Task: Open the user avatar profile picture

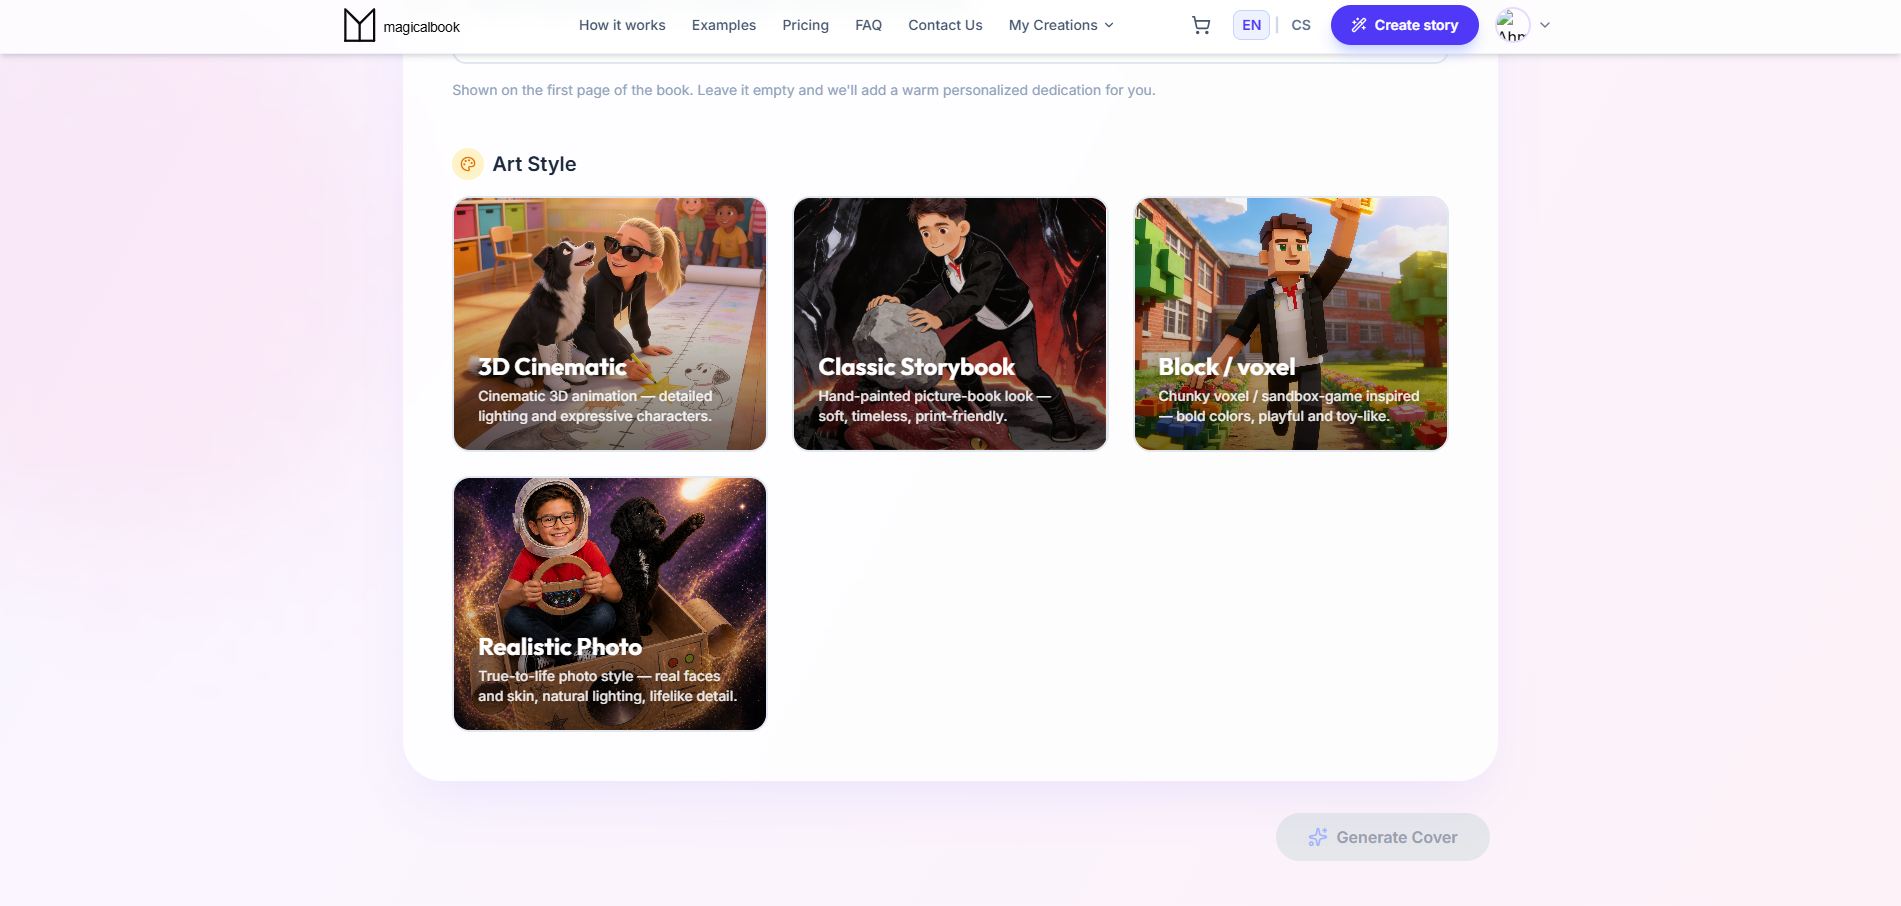Action: [x=1513, y=25]
